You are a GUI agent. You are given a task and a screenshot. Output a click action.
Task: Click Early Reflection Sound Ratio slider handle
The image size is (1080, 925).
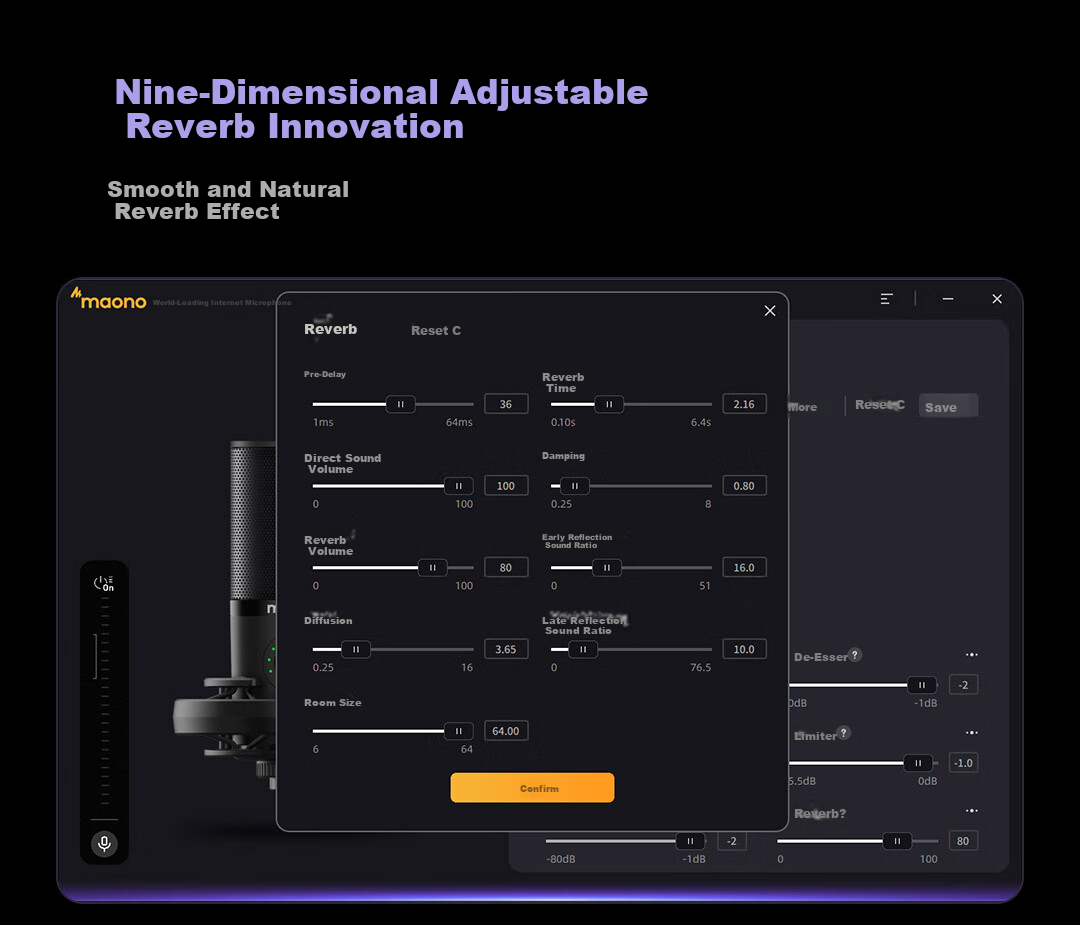click(x=607, y=568)
